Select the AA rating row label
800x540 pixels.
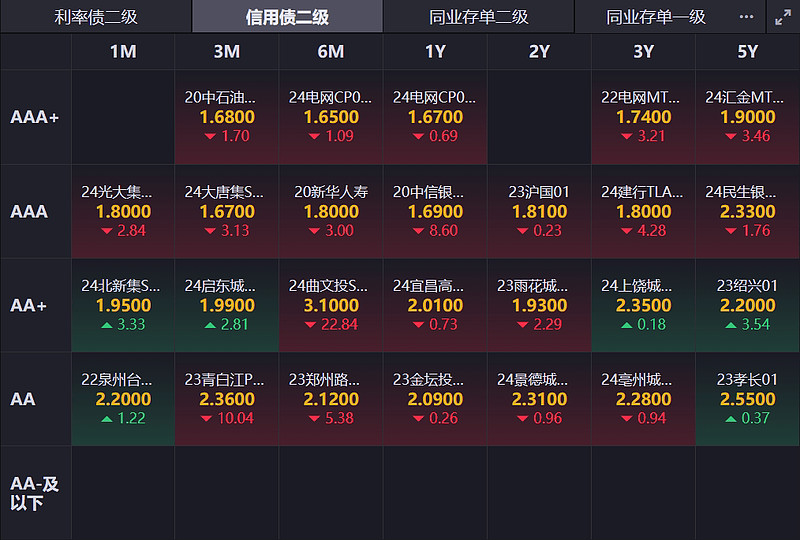coord(23,399)
